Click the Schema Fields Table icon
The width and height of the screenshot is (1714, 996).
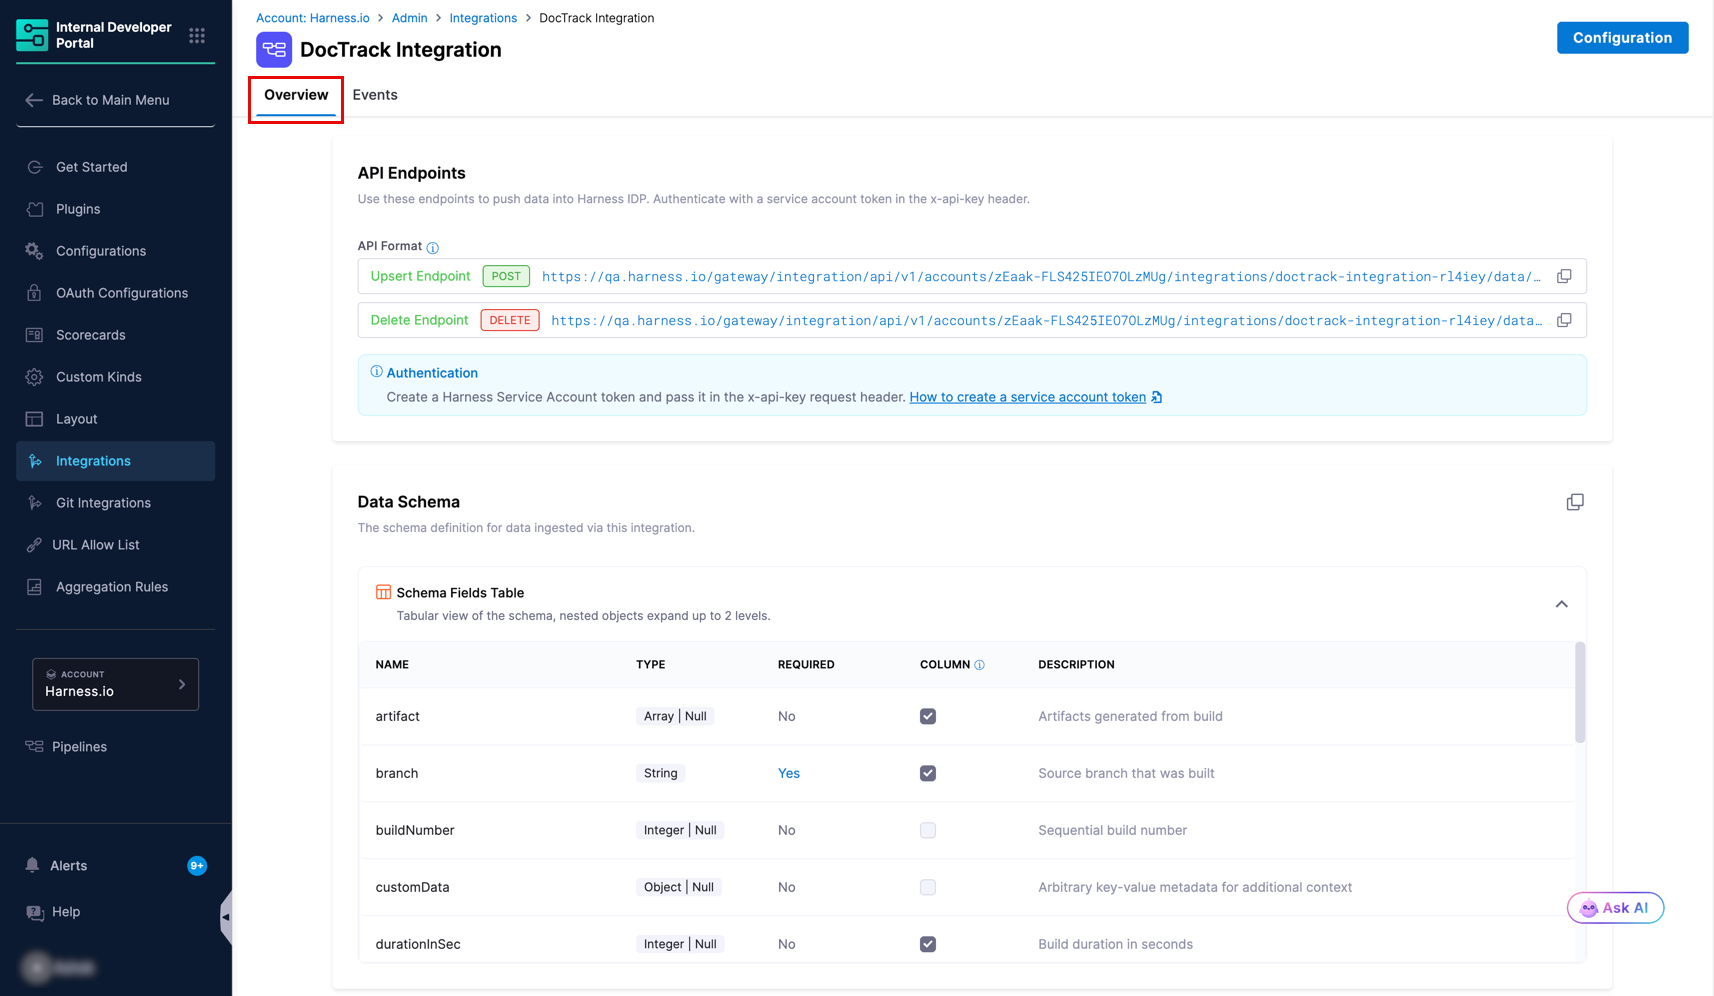pyautogui.click(x=383, y=592)
